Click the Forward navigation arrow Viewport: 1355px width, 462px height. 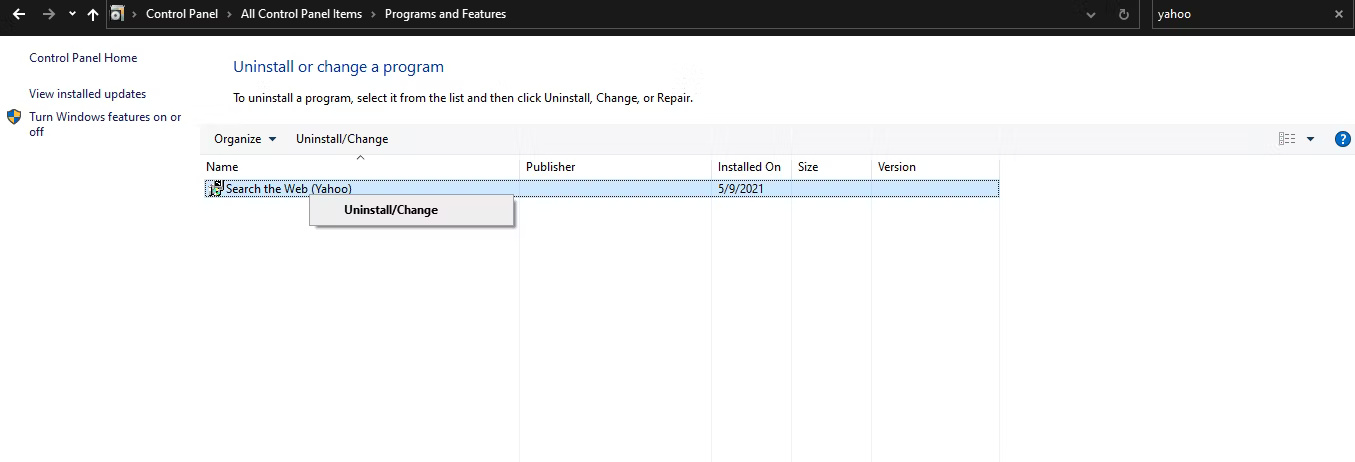click(x=48, y=15)
